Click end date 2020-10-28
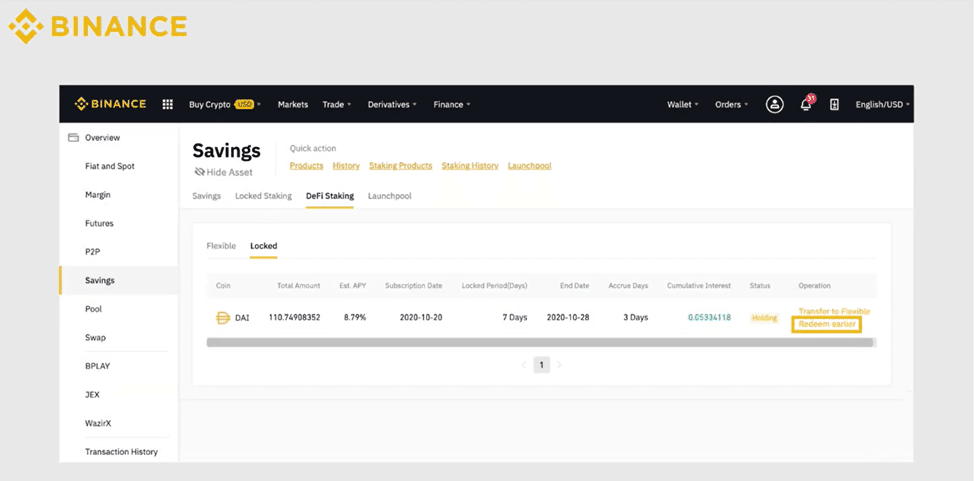975x481 pixels. point(568,318)
